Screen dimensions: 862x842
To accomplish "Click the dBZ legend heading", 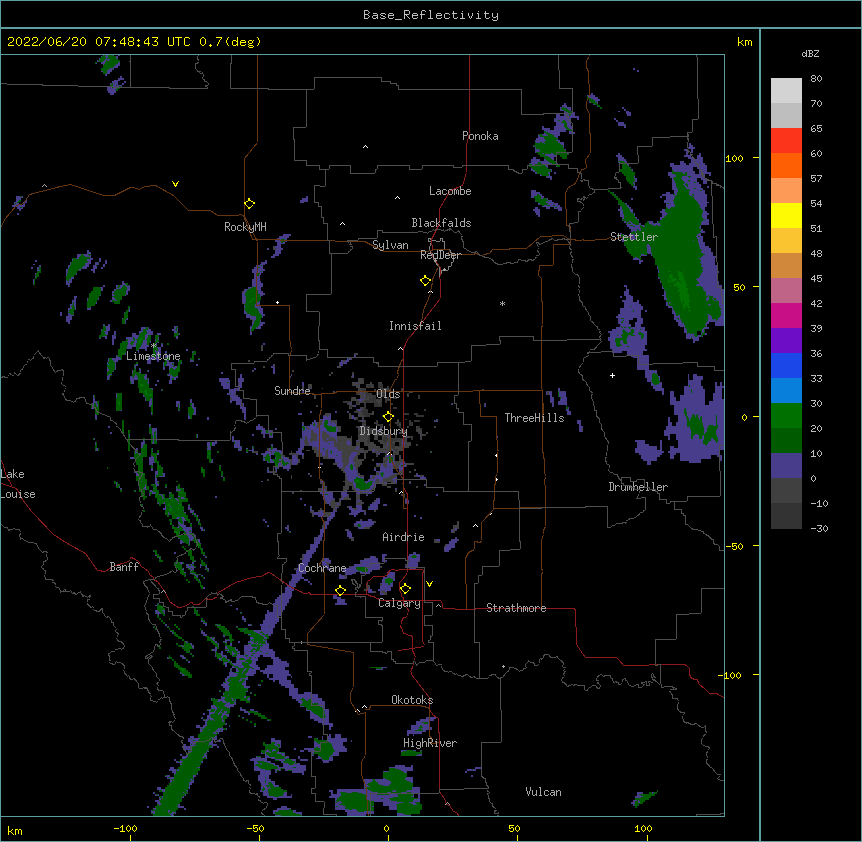I will pyautogui.click(x=810, y=54).
